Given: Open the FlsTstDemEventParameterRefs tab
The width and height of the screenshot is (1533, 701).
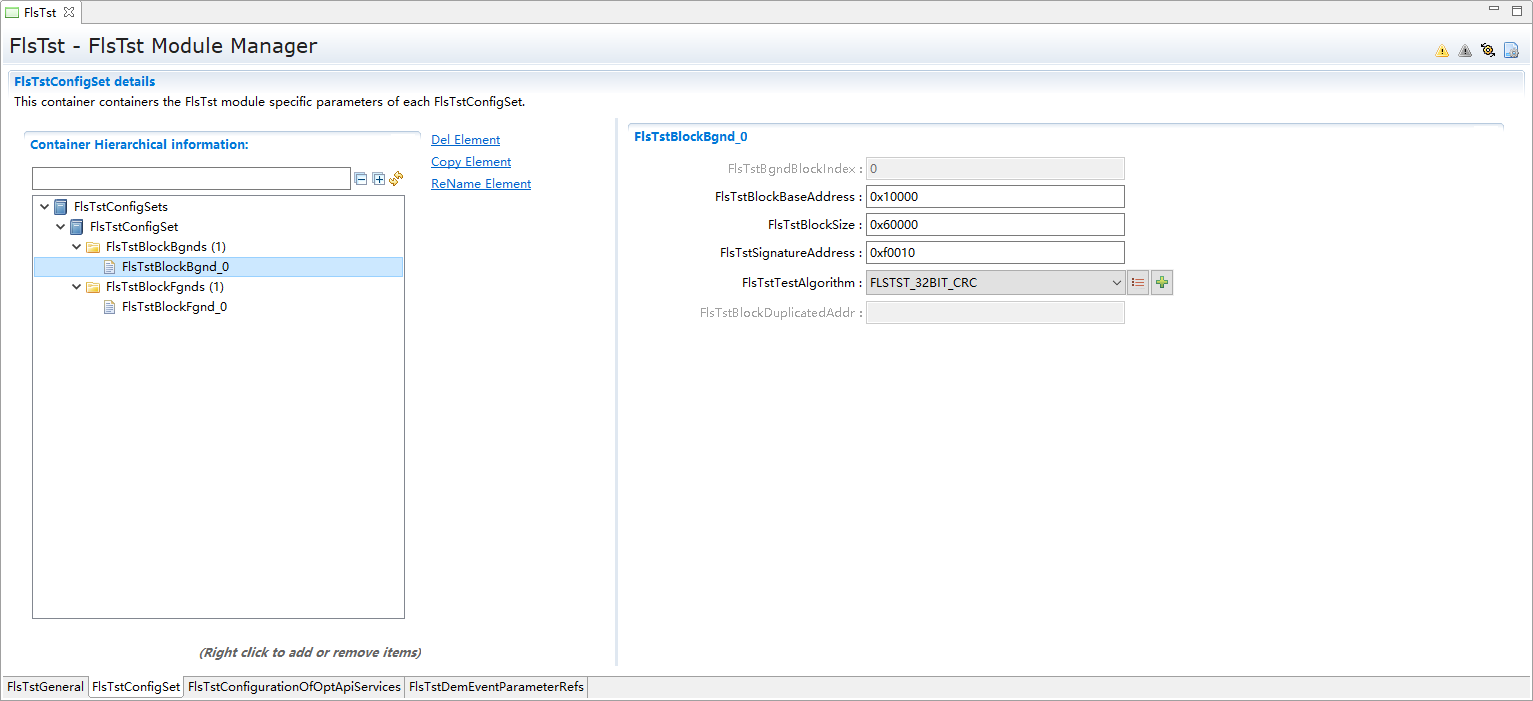Looking at the screenshot, I should [x=496, y=687].
